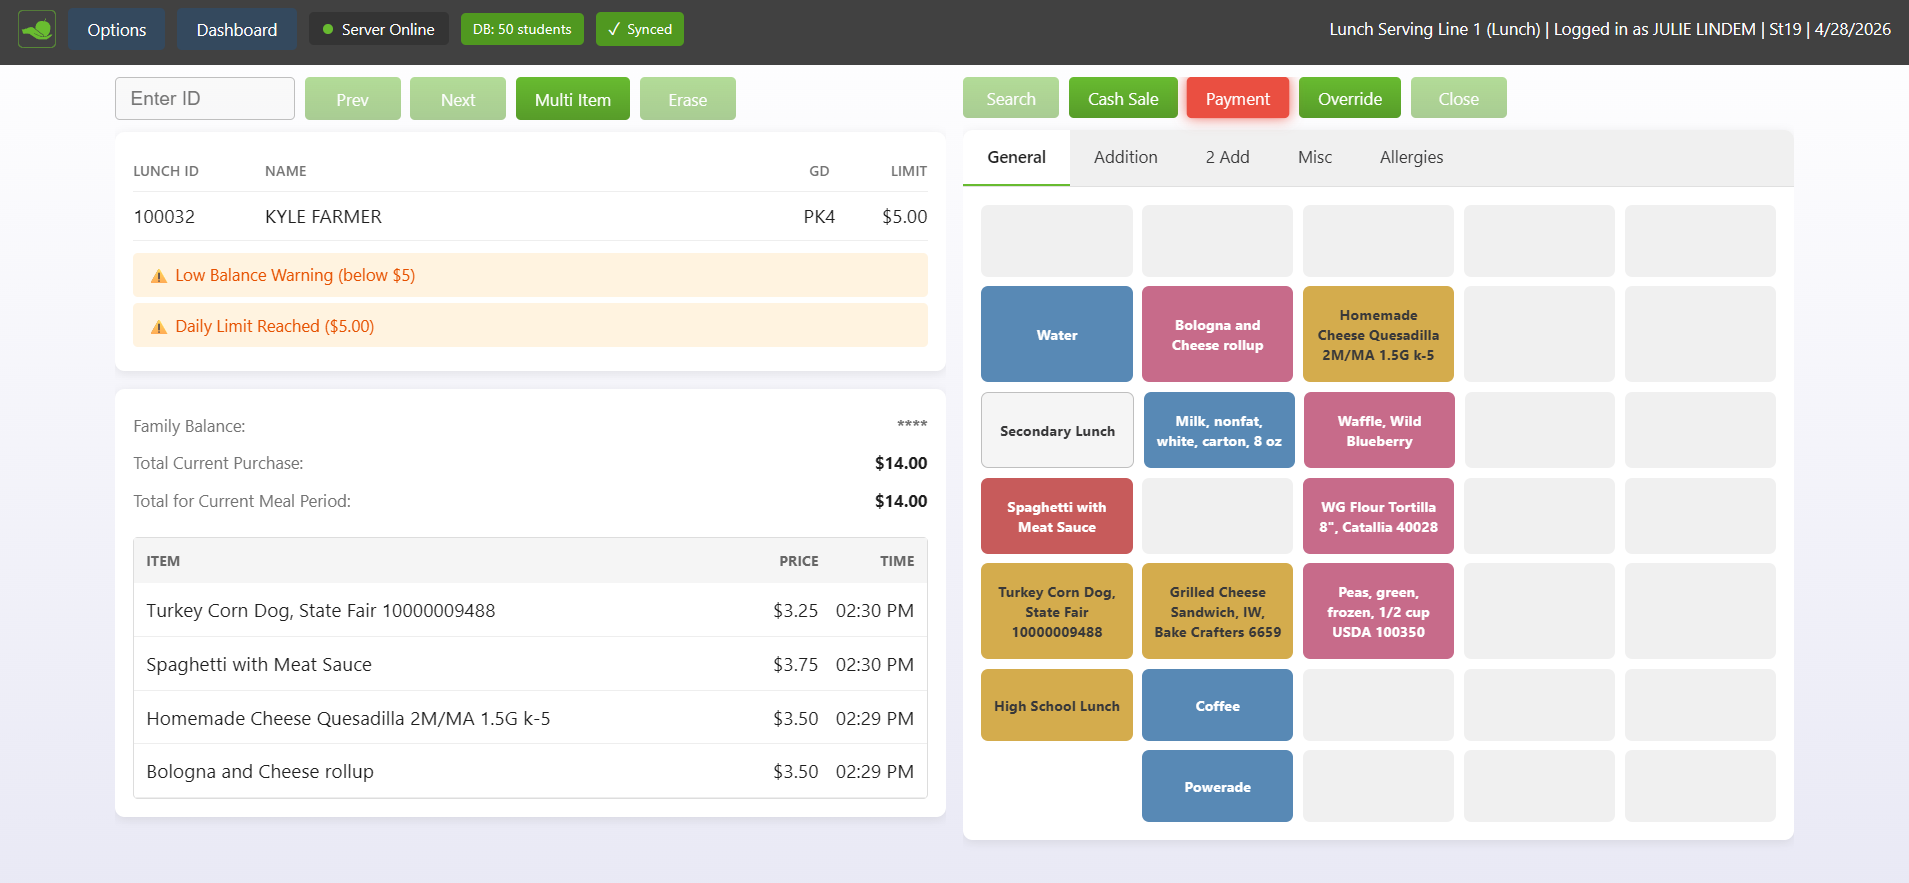Select Turkey Corn Dog row in purchase list
The height and width of the screenshot is (883, 1909).
(530, 610)
